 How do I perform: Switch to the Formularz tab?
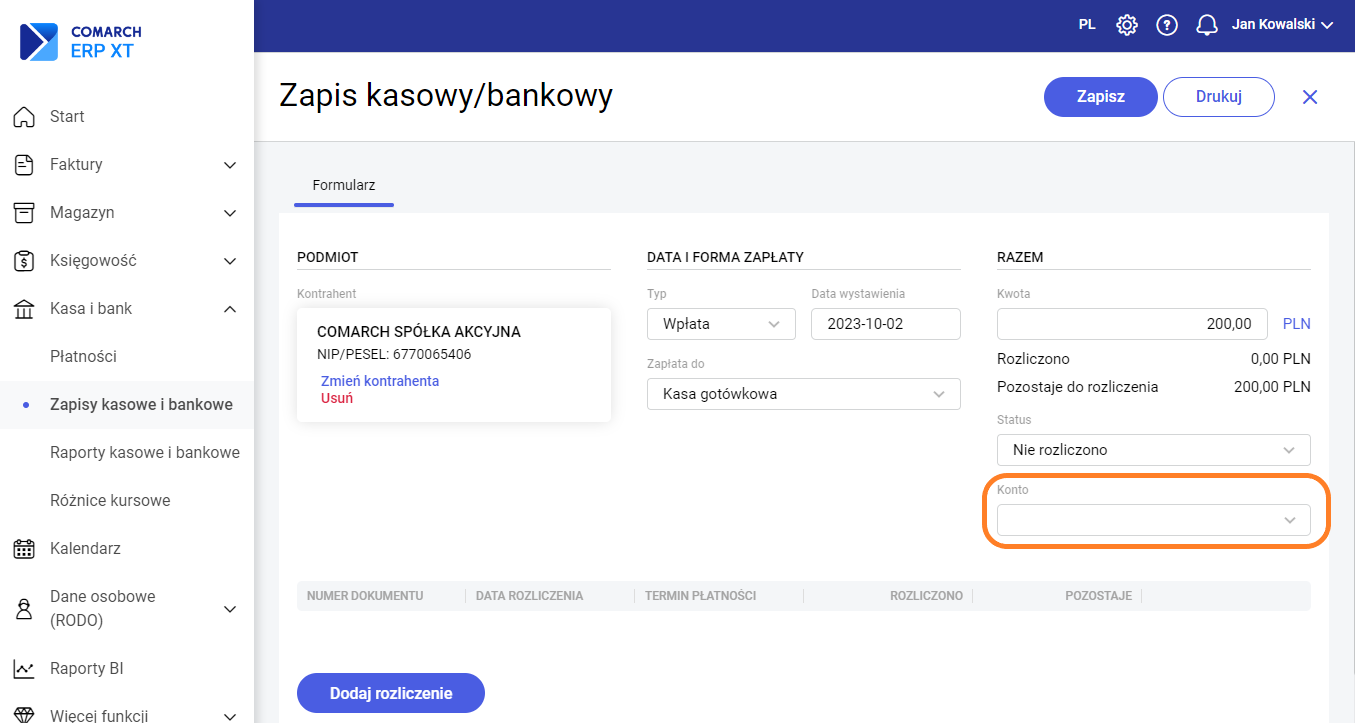click(x=343, y=185)
